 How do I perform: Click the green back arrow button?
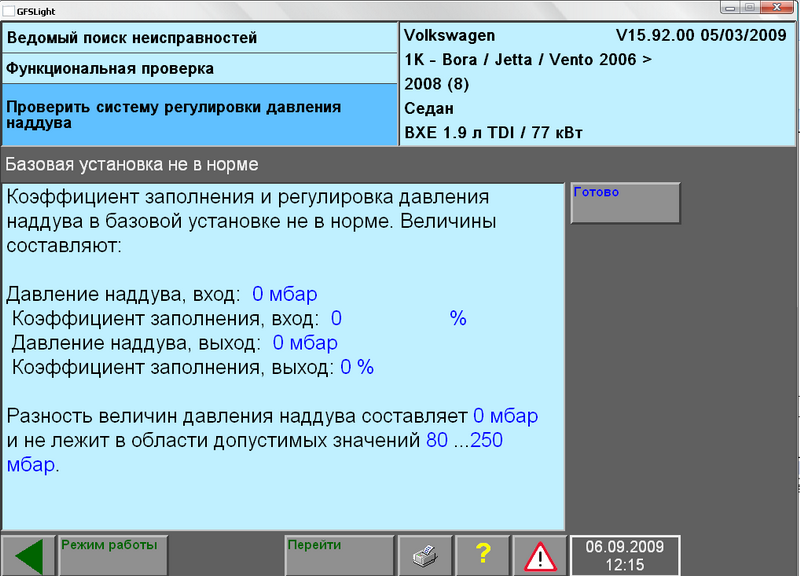click(28, 556)
